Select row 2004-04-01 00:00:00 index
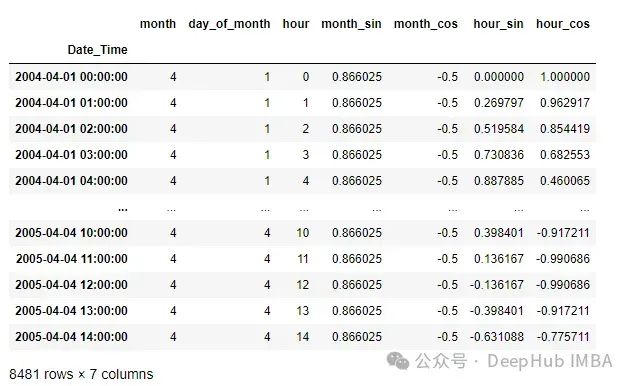This screenshot has width=632, height=386. (71, 77)
